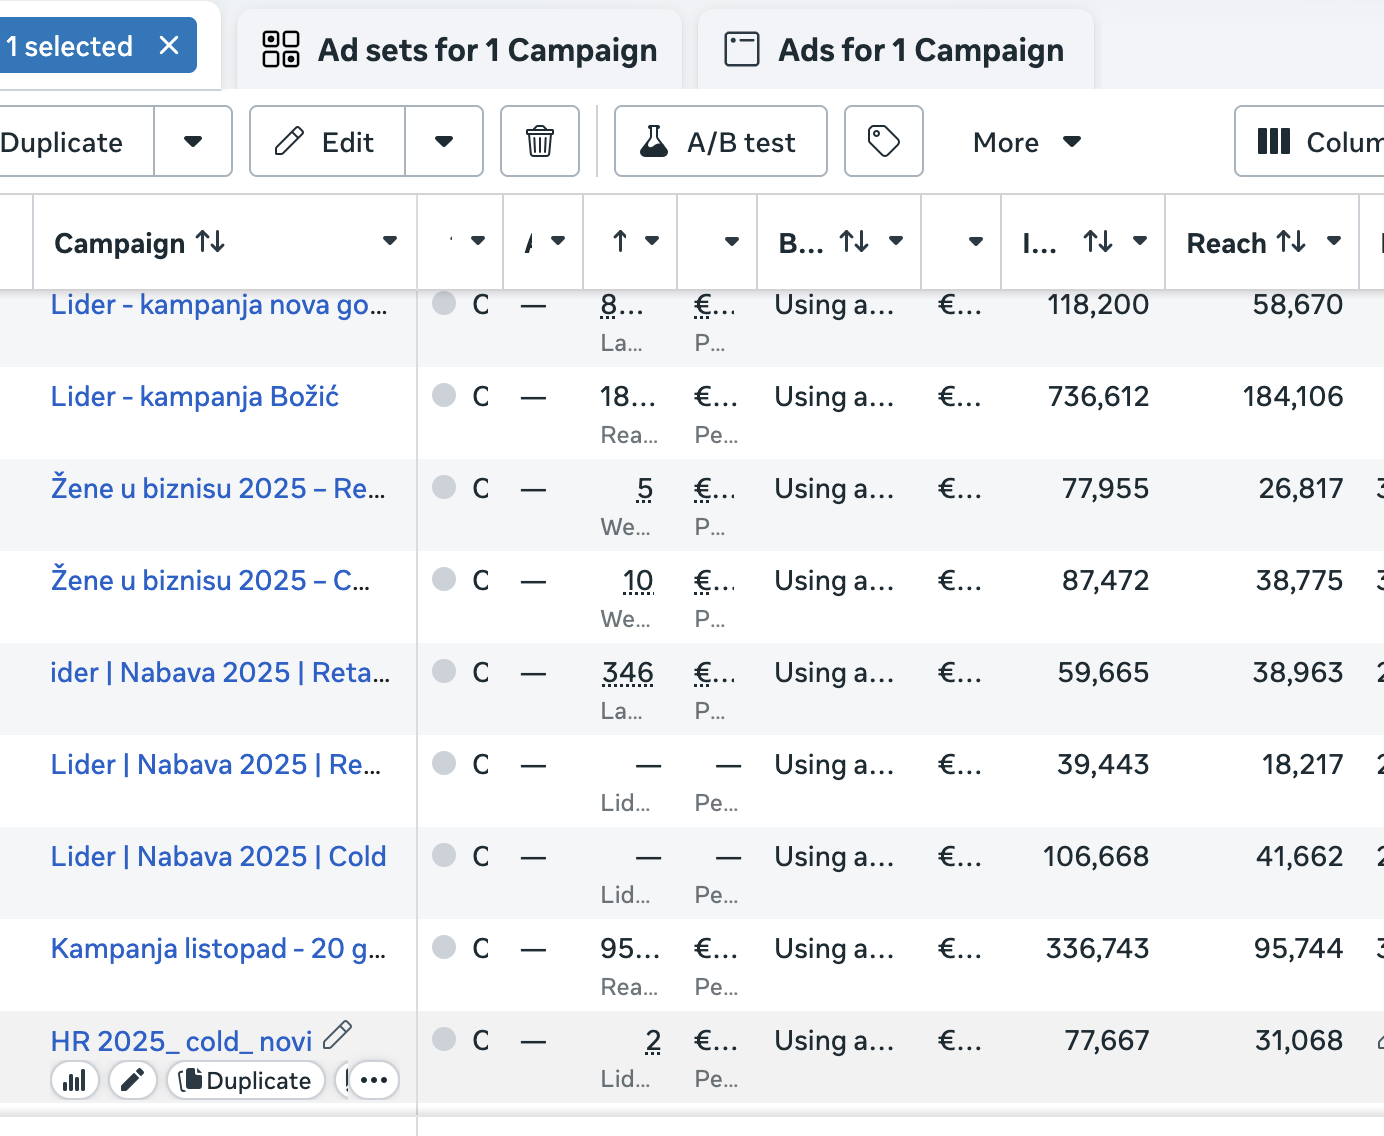Click the up-arrow sort icon in the results column header
Screen dimensions: 1384x1136
point(620,241)
